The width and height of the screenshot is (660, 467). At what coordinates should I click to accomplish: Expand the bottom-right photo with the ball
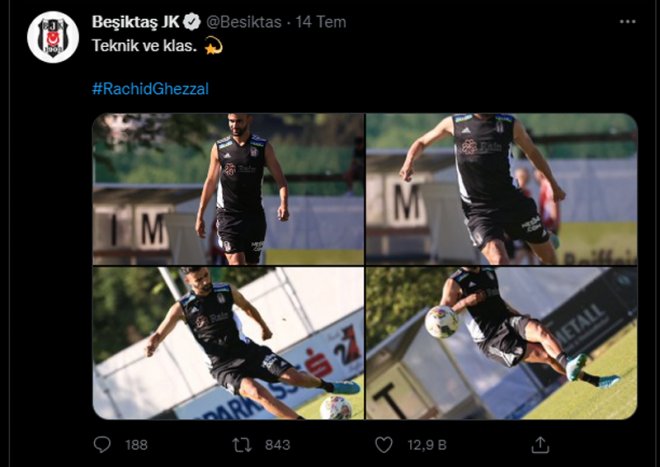[x=501, y=343]
